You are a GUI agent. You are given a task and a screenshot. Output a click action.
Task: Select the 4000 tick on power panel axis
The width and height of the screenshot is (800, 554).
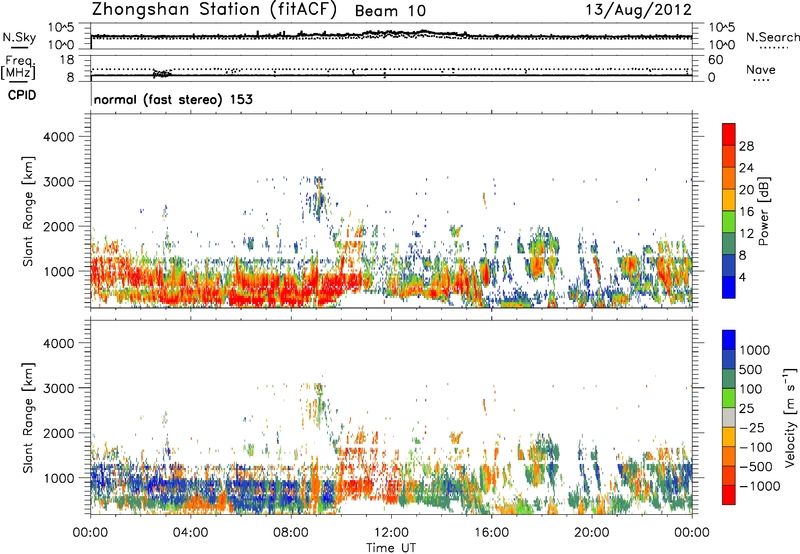click(59, 137)
